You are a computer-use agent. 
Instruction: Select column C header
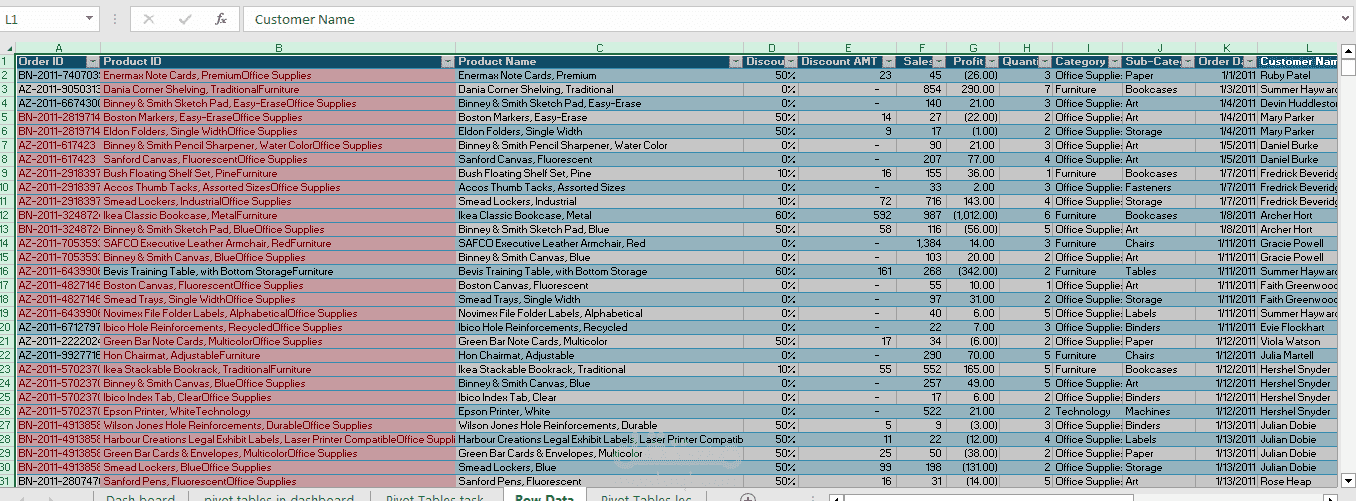point(599,48)
